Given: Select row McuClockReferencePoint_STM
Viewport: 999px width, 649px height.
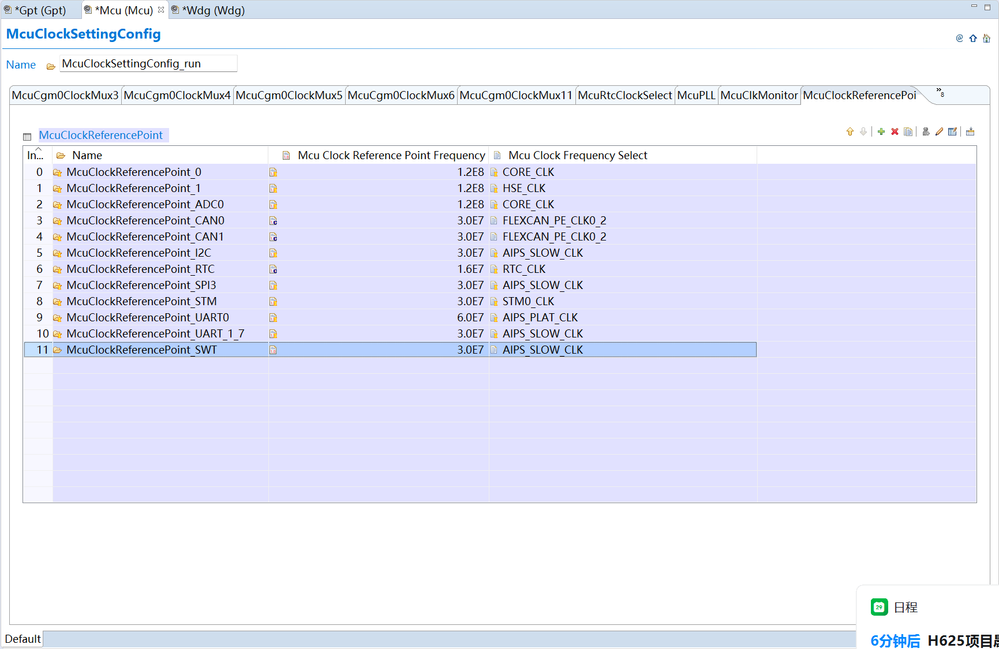Looking at the screenshot, I should click(390, 301).
